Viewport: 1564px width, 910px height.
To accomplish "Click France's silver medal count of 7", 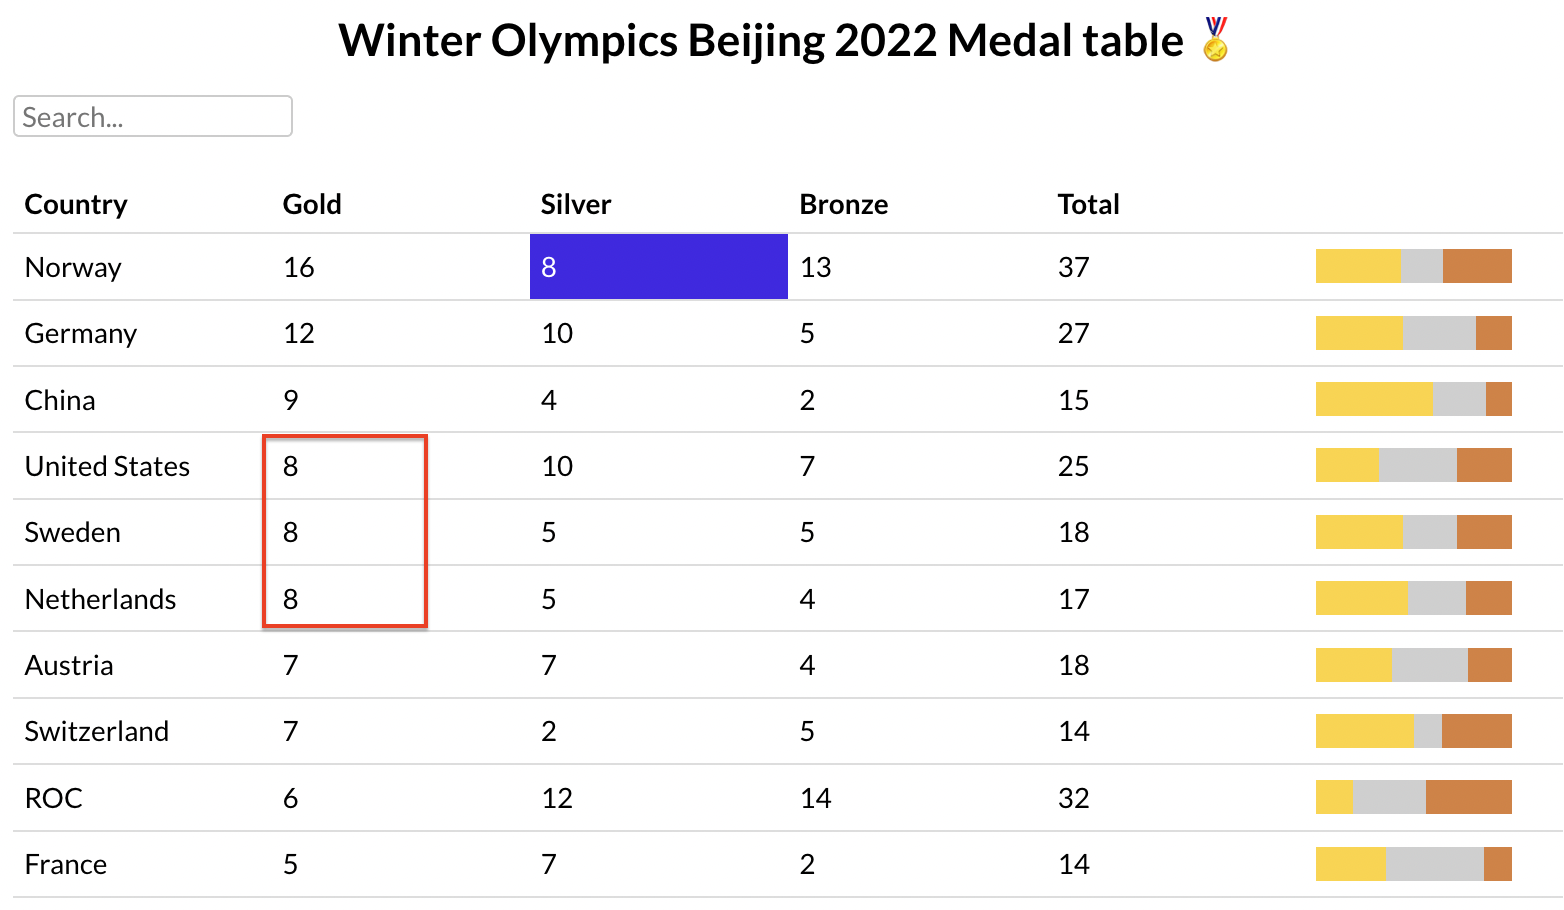I will [548, 864].
